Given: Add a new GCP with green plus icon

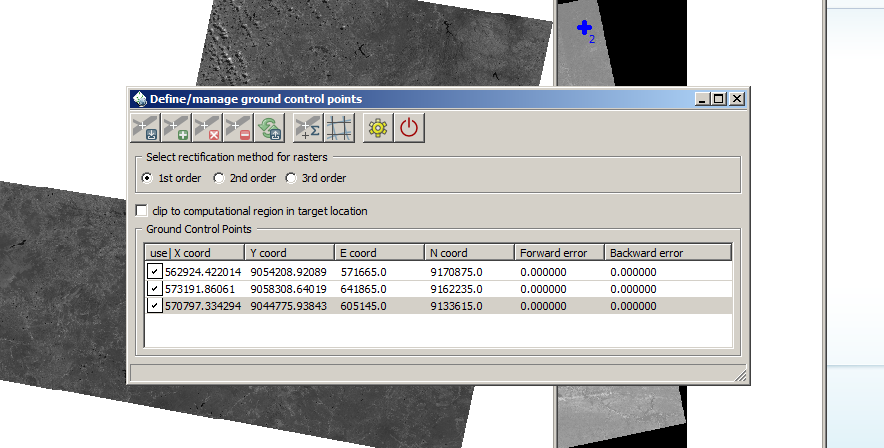Looking at the screenshot, I should 176,128.
